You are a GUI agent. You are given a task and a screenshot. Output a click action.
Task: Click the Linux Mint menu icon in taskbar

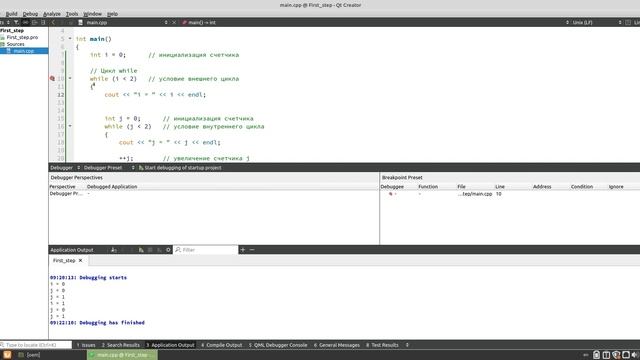coord(7,355)
